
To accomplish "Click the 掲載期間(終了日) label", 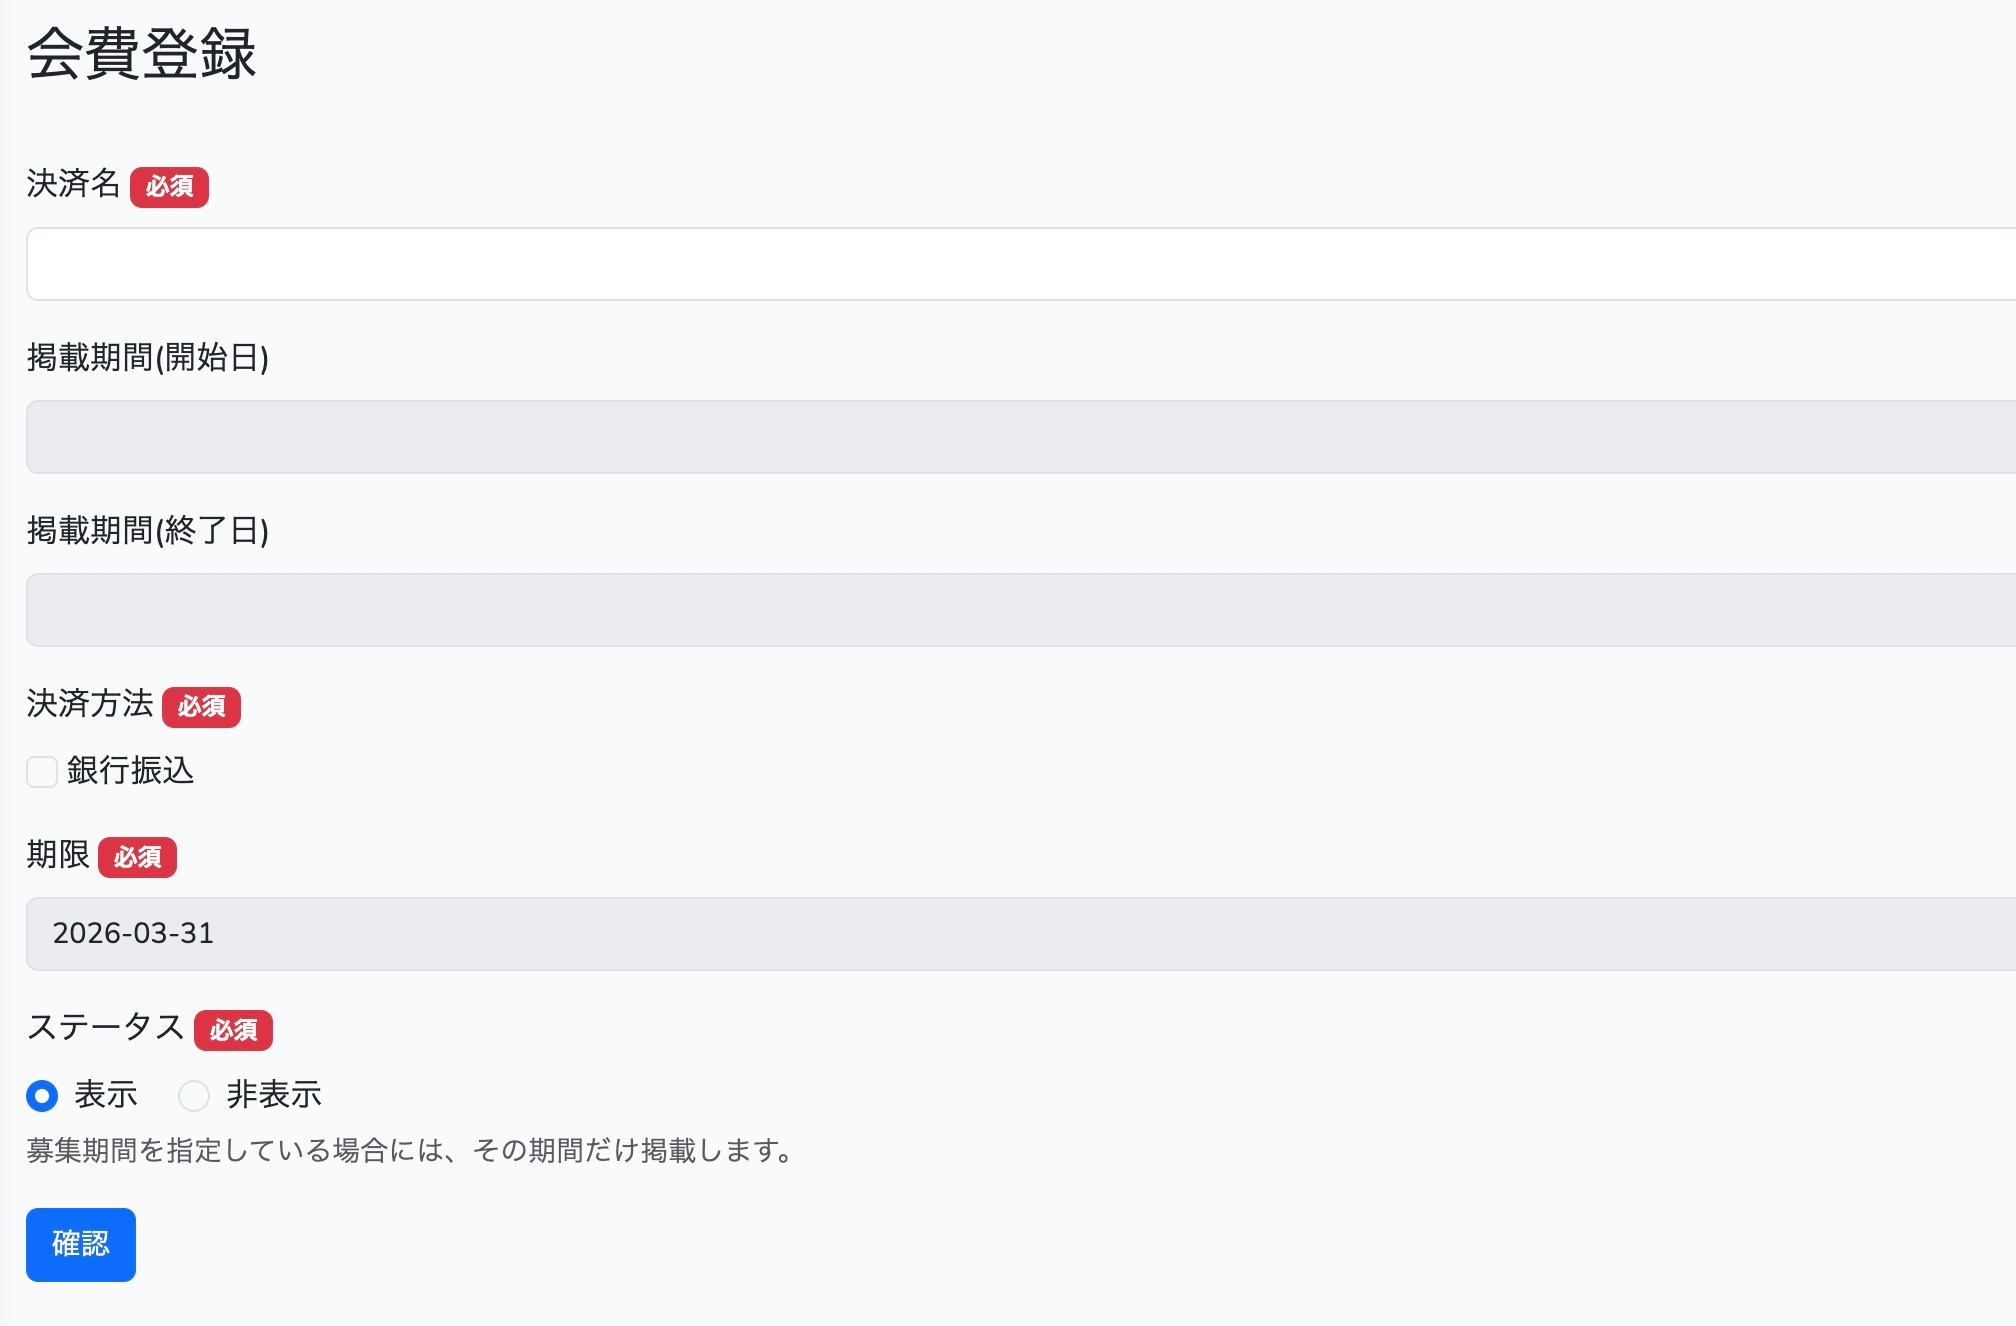I will [148, 531].
